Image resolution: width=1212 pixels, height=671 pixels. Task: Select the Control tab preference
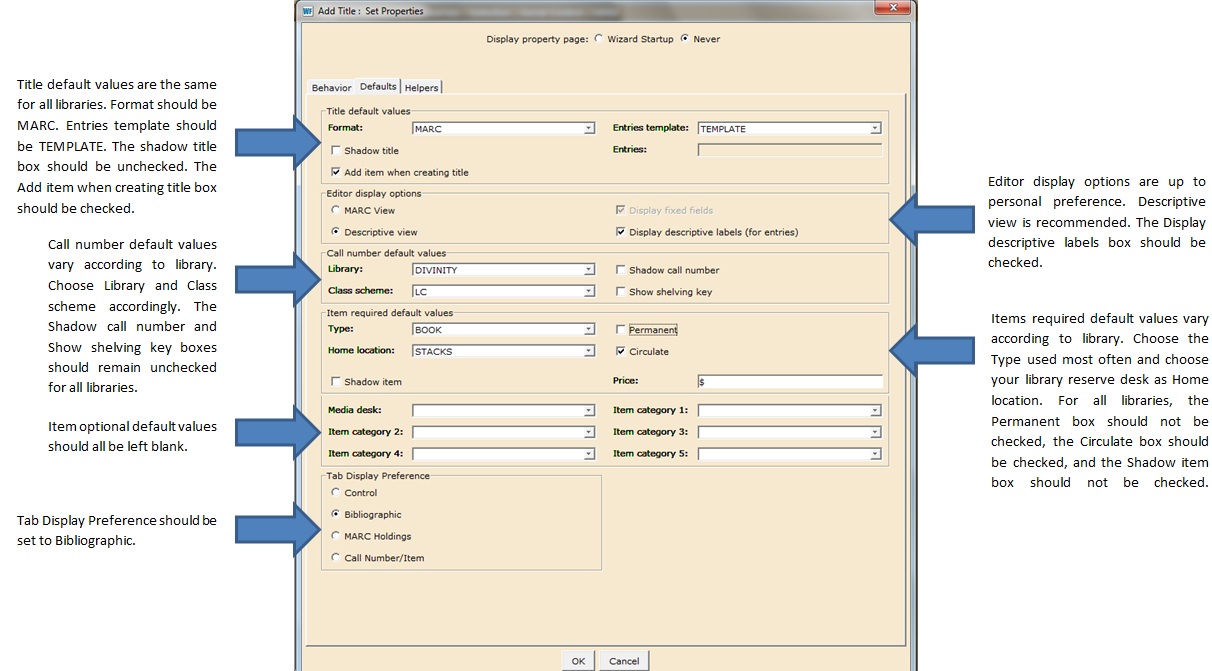click(x=335, y=492)
